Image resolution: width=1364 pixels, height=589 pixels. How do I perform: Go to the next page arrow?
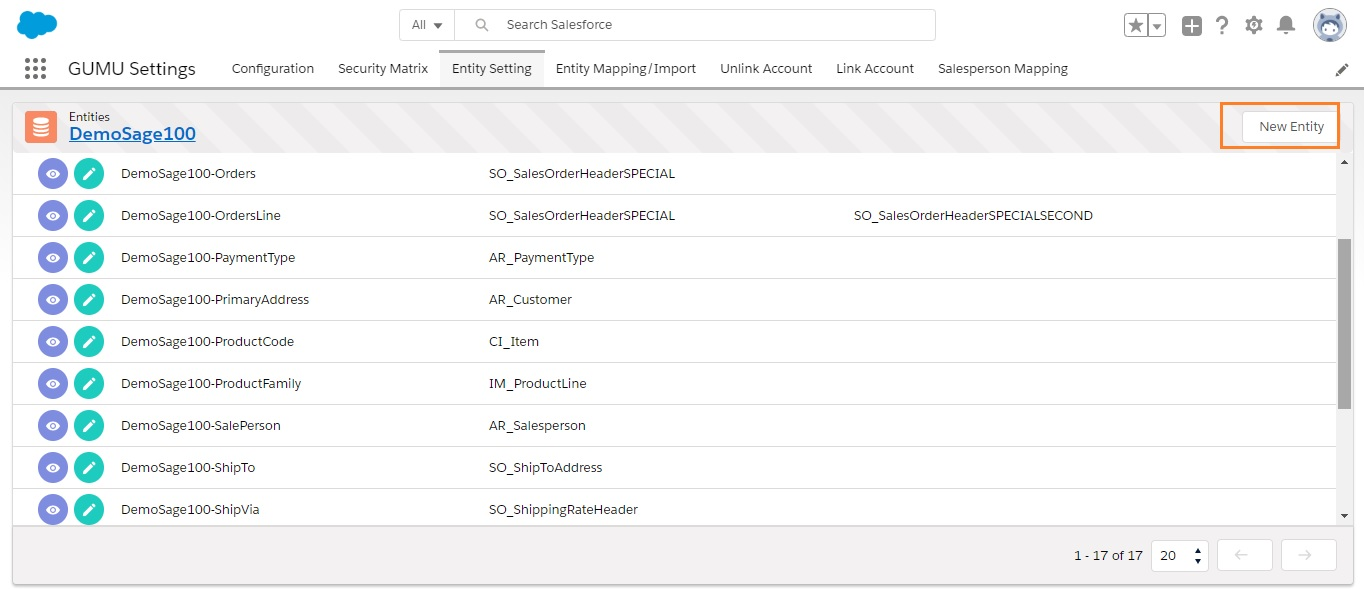[1309, 555]
